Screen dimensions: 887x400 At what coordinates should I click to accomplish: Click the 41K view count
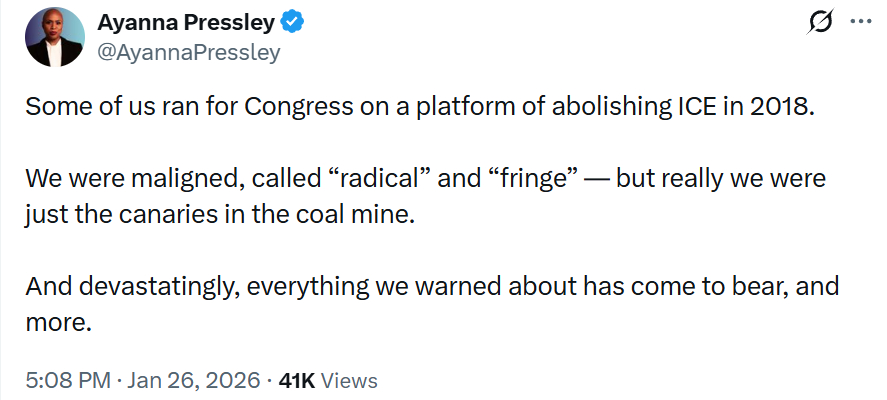tap(297, 380)
